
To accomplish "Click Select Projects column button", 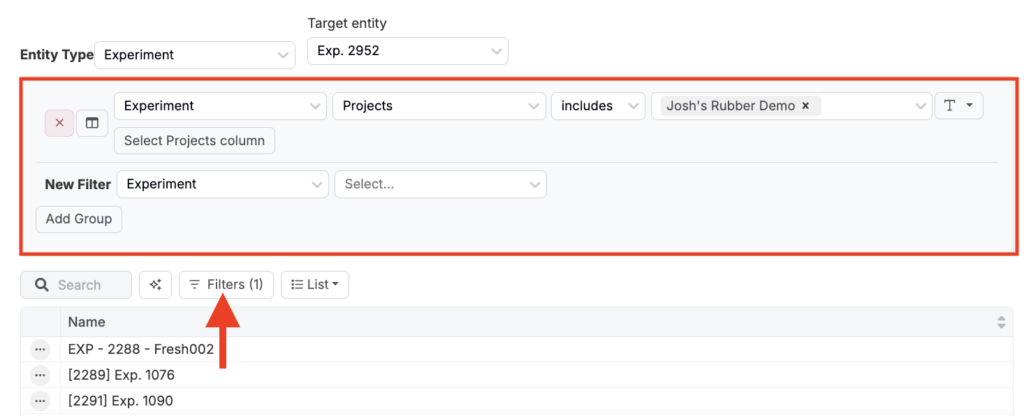I will 194,141.
